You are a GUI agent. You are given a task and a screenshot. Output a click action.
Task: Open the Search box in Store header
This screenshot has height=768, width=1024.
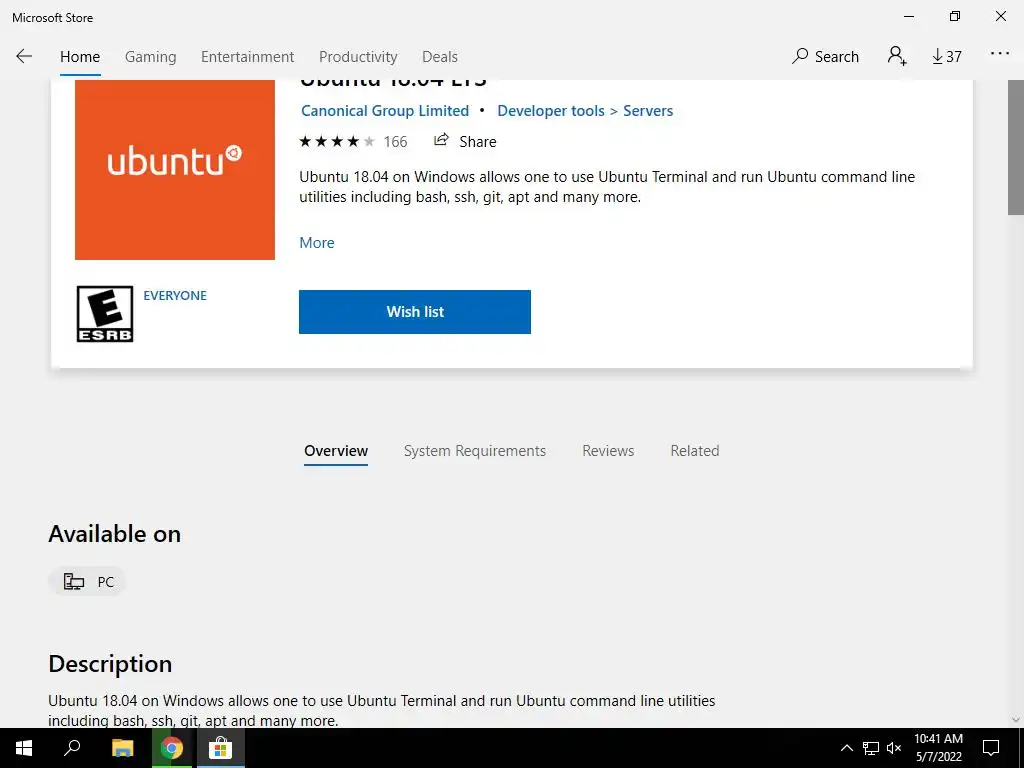(x=825, y=57)
